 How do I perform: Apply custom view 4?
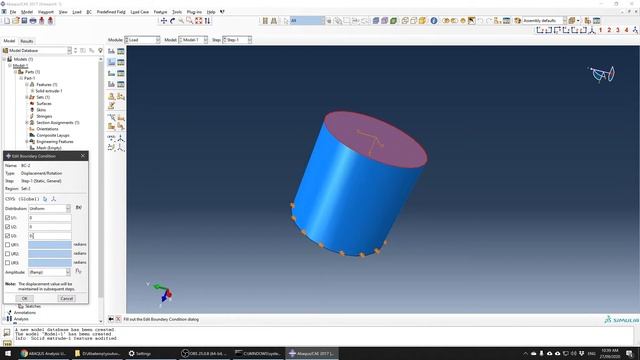pos(626,30)
